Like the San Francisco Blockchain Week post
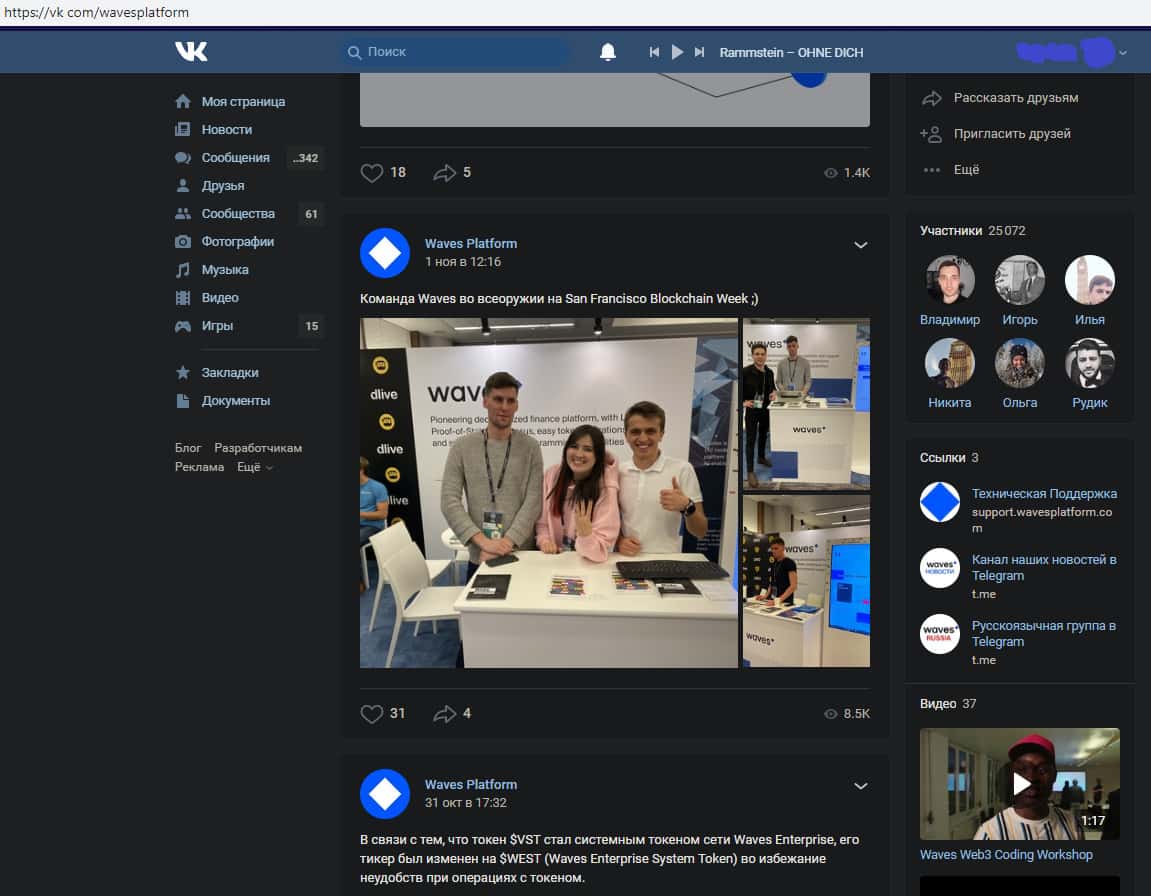1151x896 pixels. coord(372,714)
